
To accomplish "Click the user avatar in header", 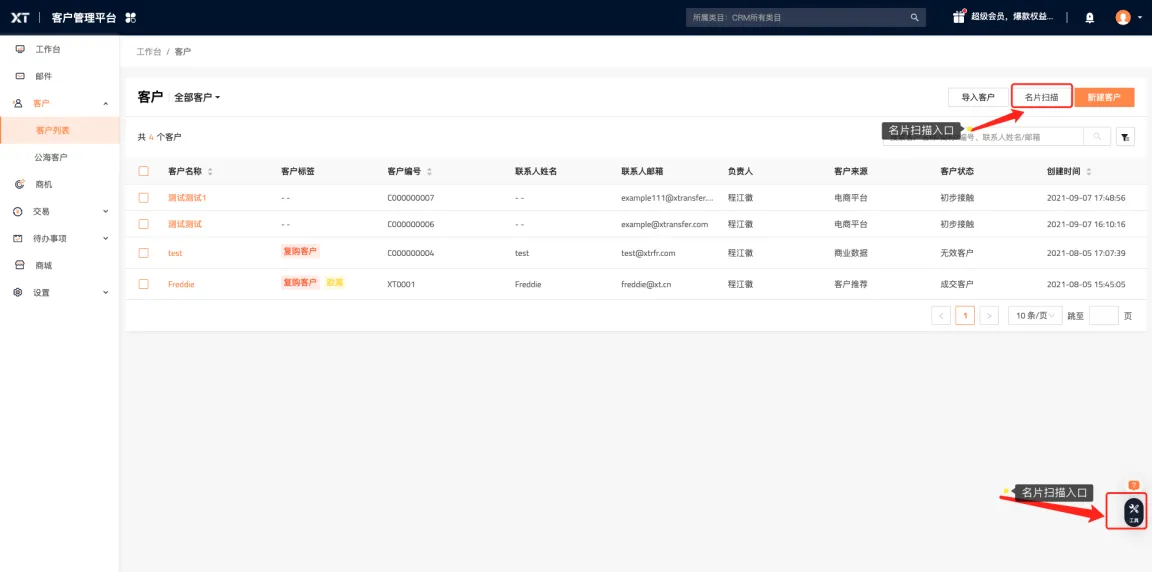I will (1123, 18).
